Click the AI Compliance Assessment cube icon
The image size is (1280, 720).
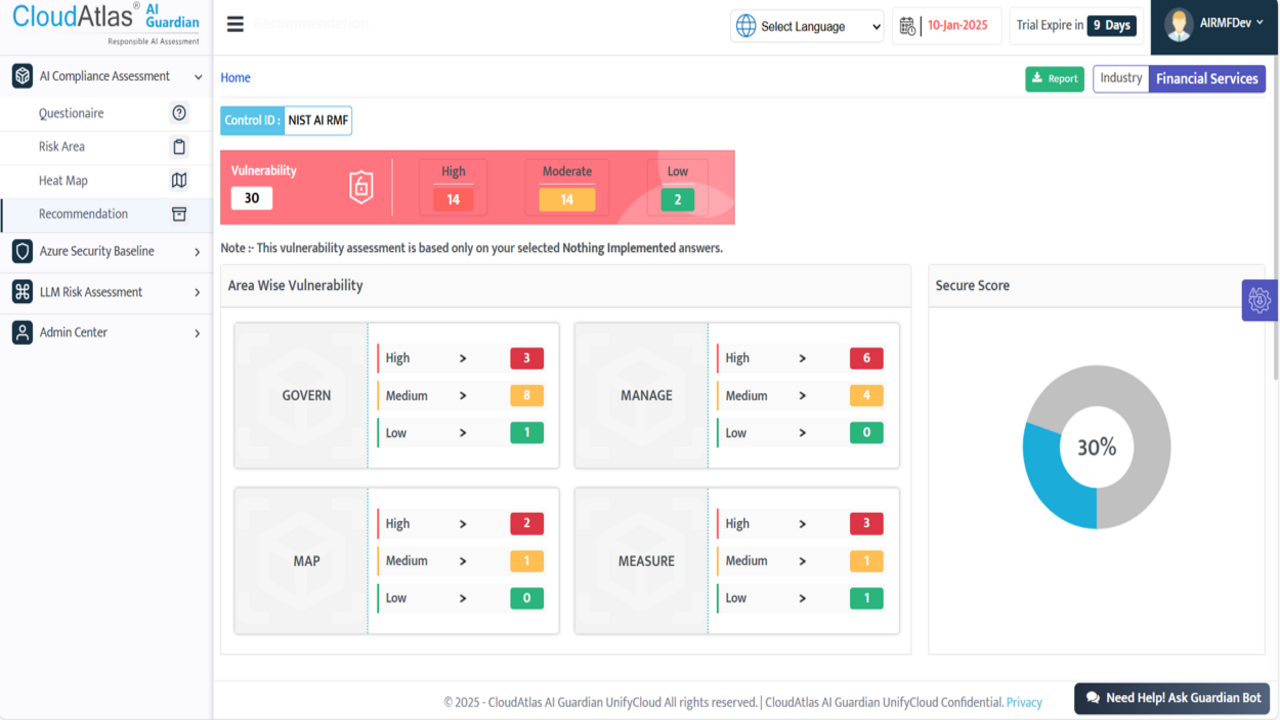(22, 76)
